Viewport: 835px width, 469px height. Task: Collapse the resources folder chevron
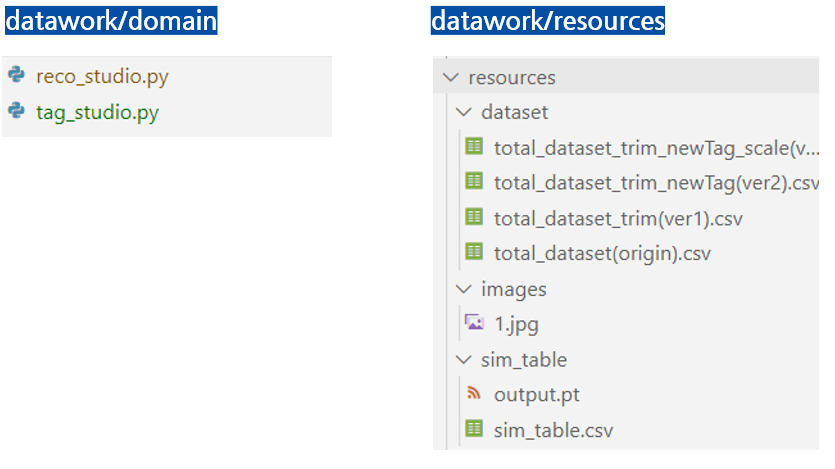450,77
